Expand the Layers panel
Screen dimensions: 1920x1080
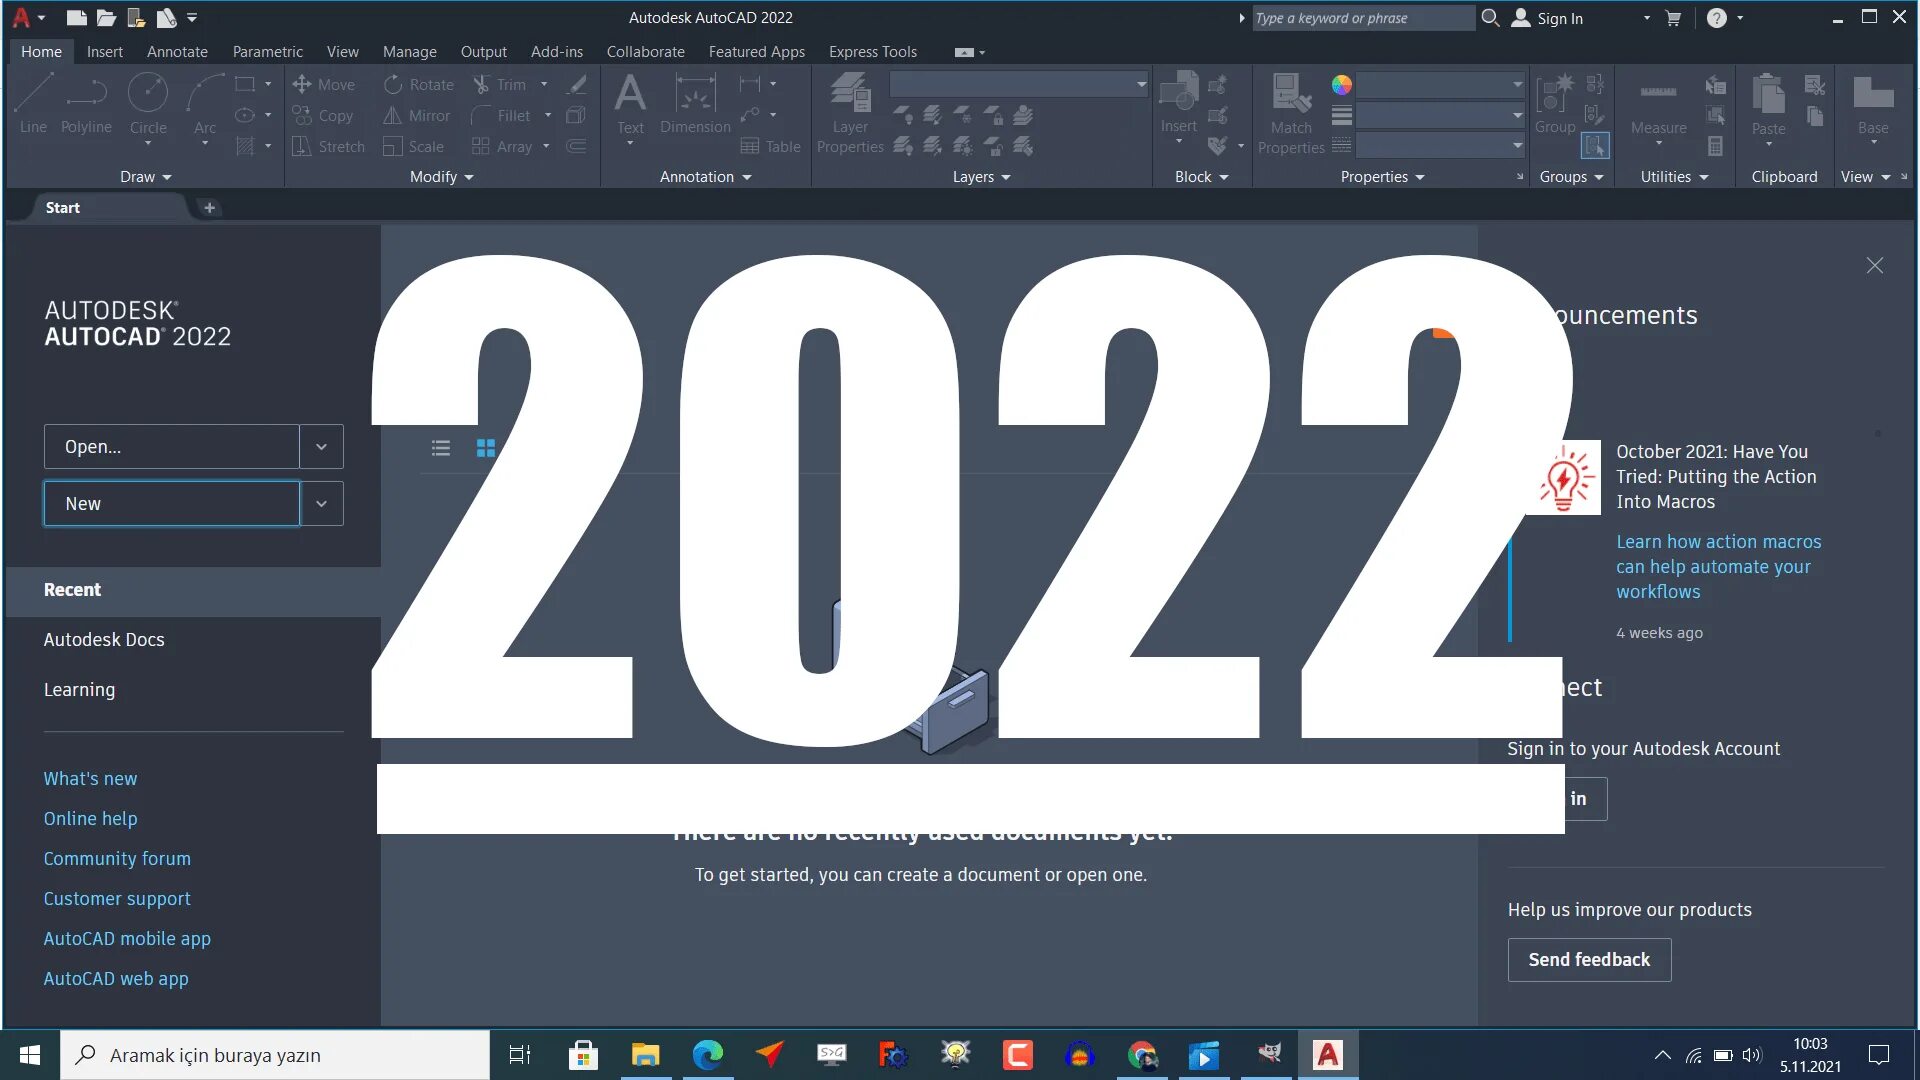click(982, 177)
